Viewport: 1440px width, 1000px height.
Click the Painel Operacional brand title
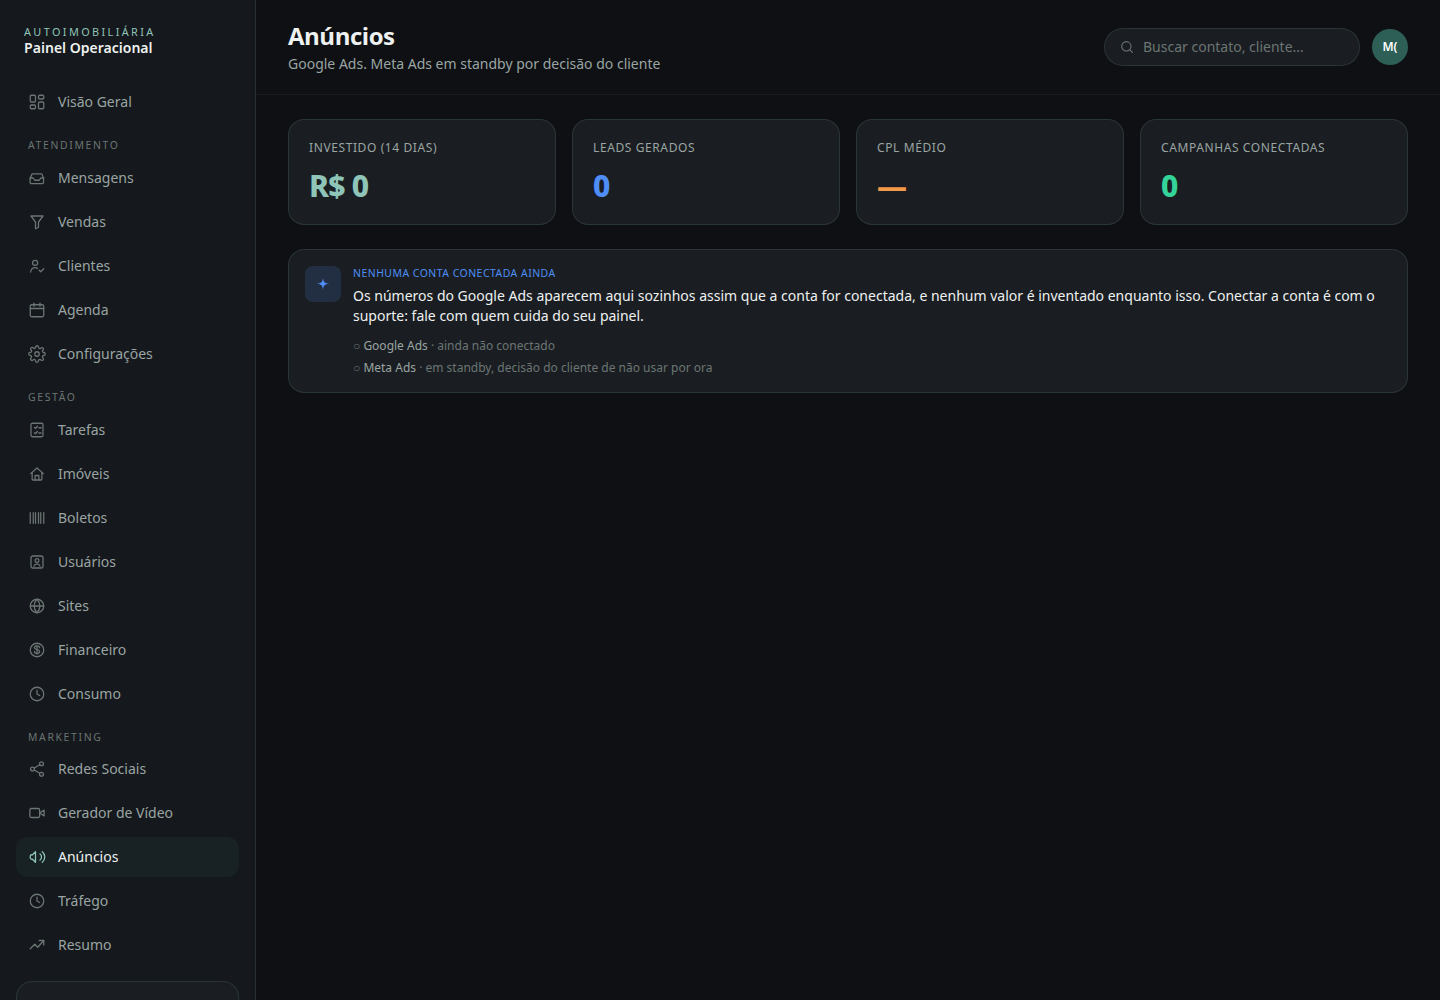click(88, 48)
